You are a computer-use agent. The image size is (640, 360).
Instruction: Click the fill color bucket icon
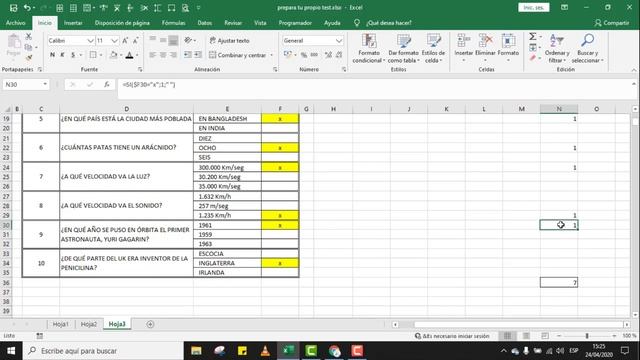(113, 55)
